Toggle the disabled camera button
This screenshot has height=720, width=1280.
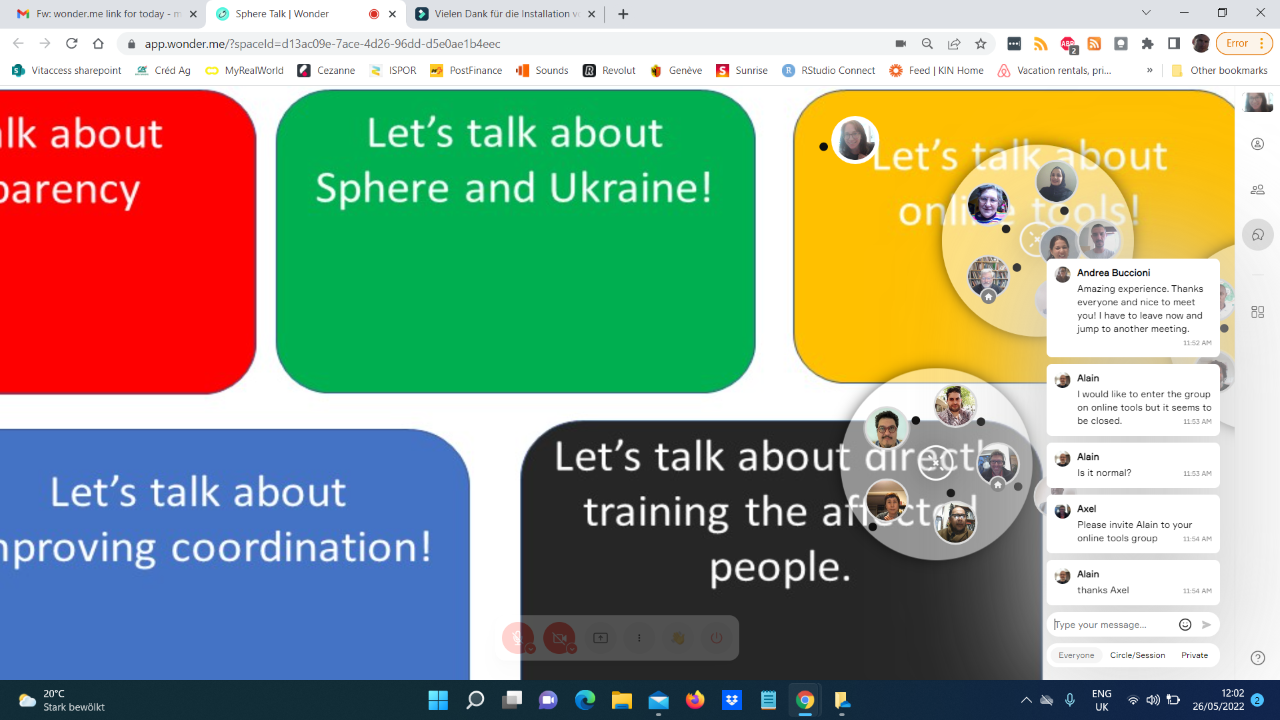[558, 636]
